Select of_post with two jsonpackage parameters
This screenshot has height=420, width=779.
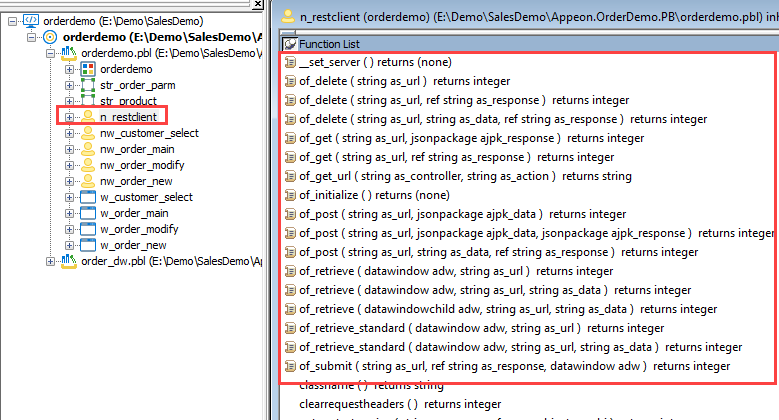(537, 233)
